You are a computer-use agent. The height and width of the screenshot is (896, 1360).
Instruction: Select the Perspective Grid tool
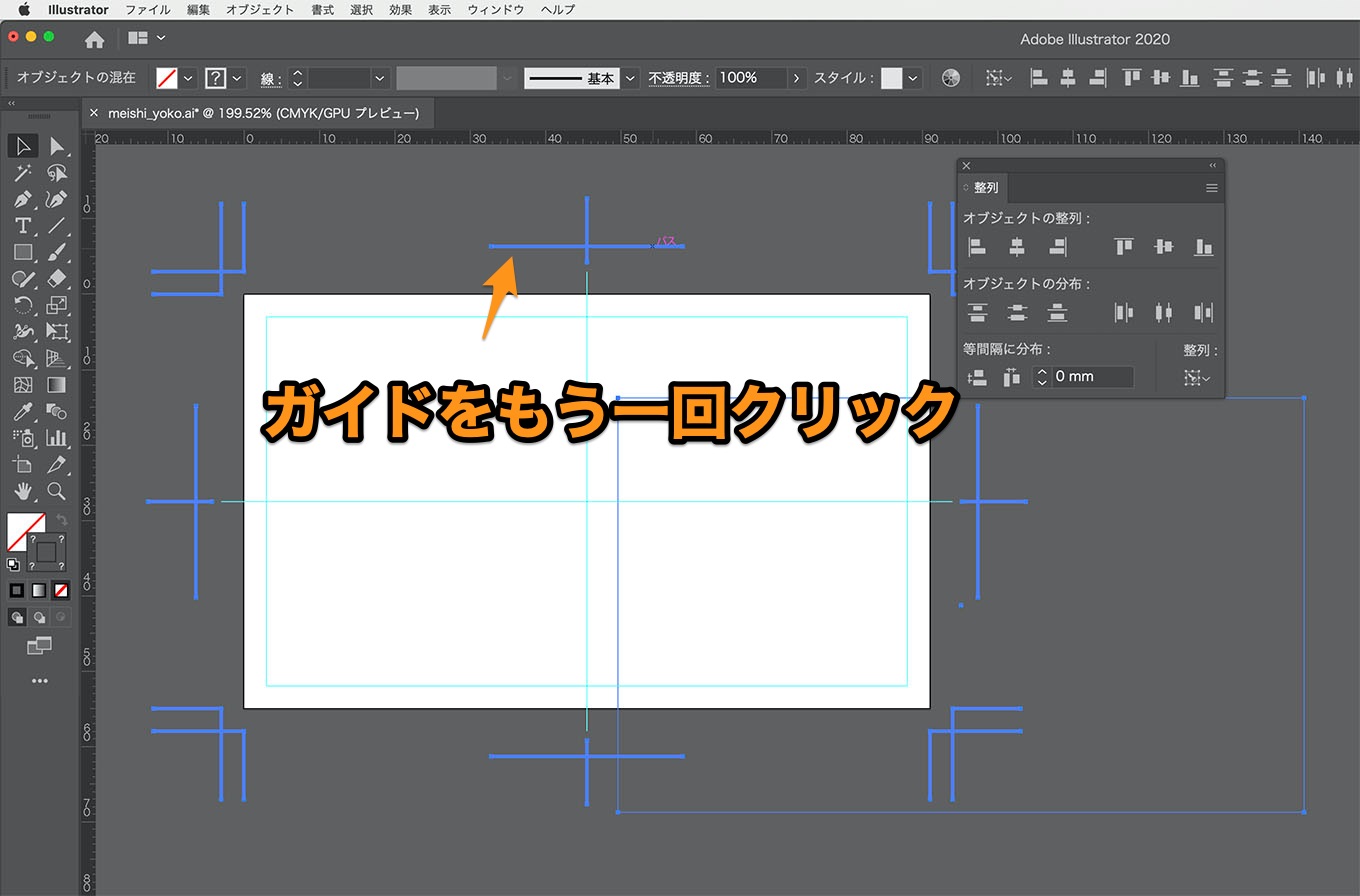coord(57,358)
